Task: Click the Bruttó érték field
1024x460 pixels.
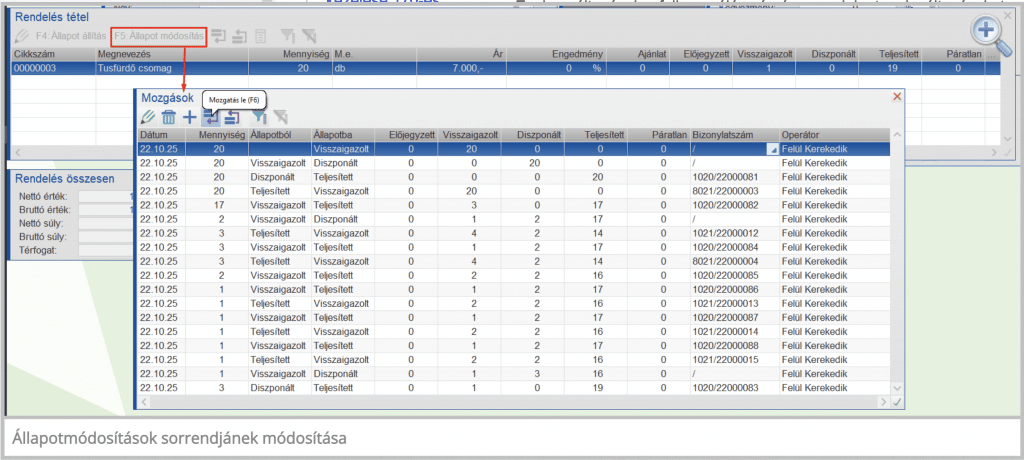Action: 106,210
